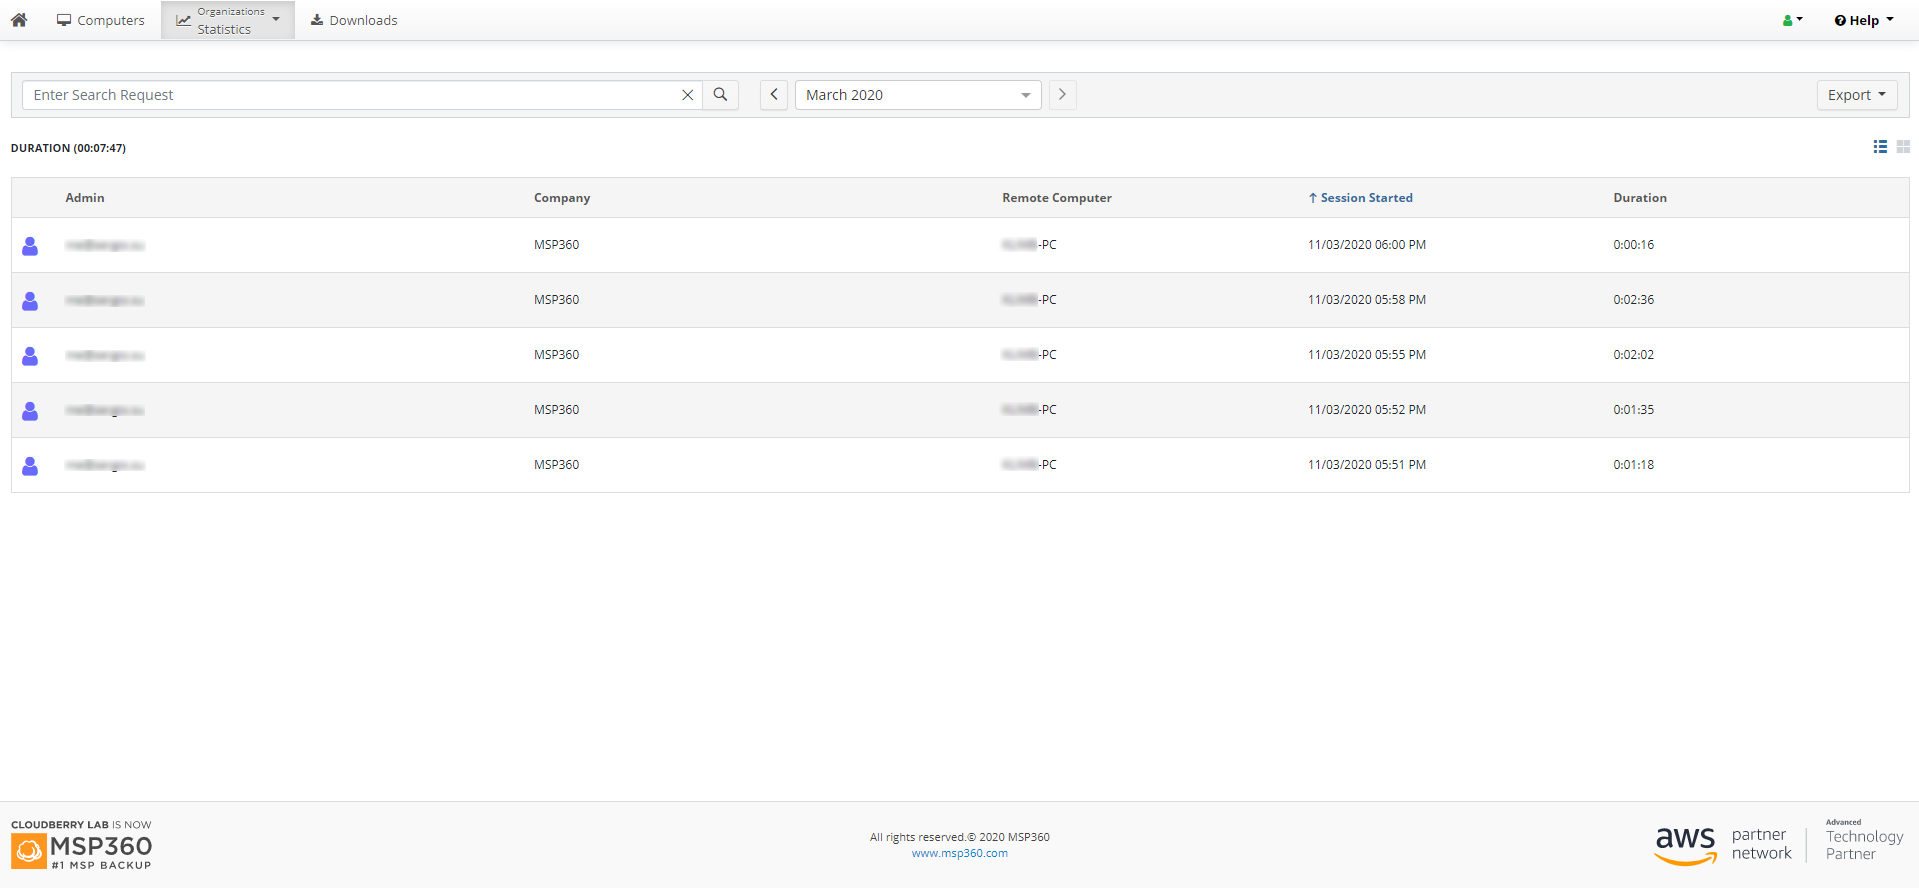Click the MSP360 logo in footer
This screenshot has height=888, width=1919.
(81, 846)
